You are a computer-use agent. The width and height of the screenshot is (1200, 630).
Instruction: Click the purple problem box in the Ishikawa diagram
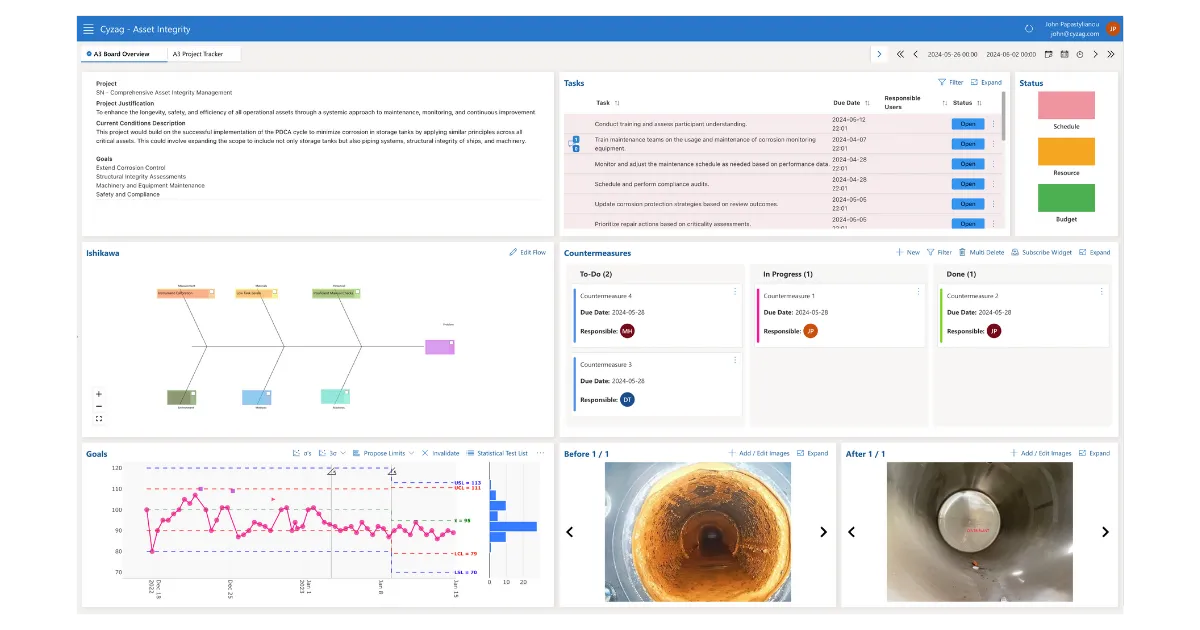(439, 347)
